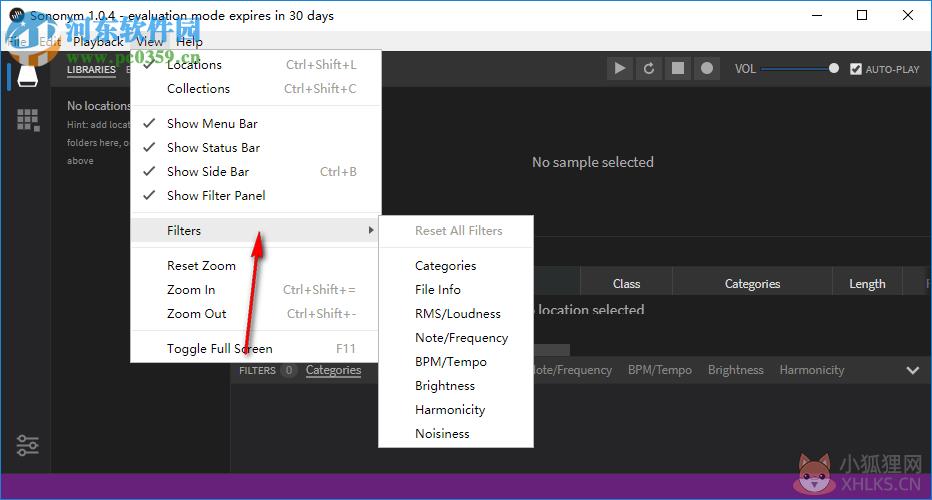The image size is (932, 500).
Task: Maximize the Sononym window
Action: (862, 15)
